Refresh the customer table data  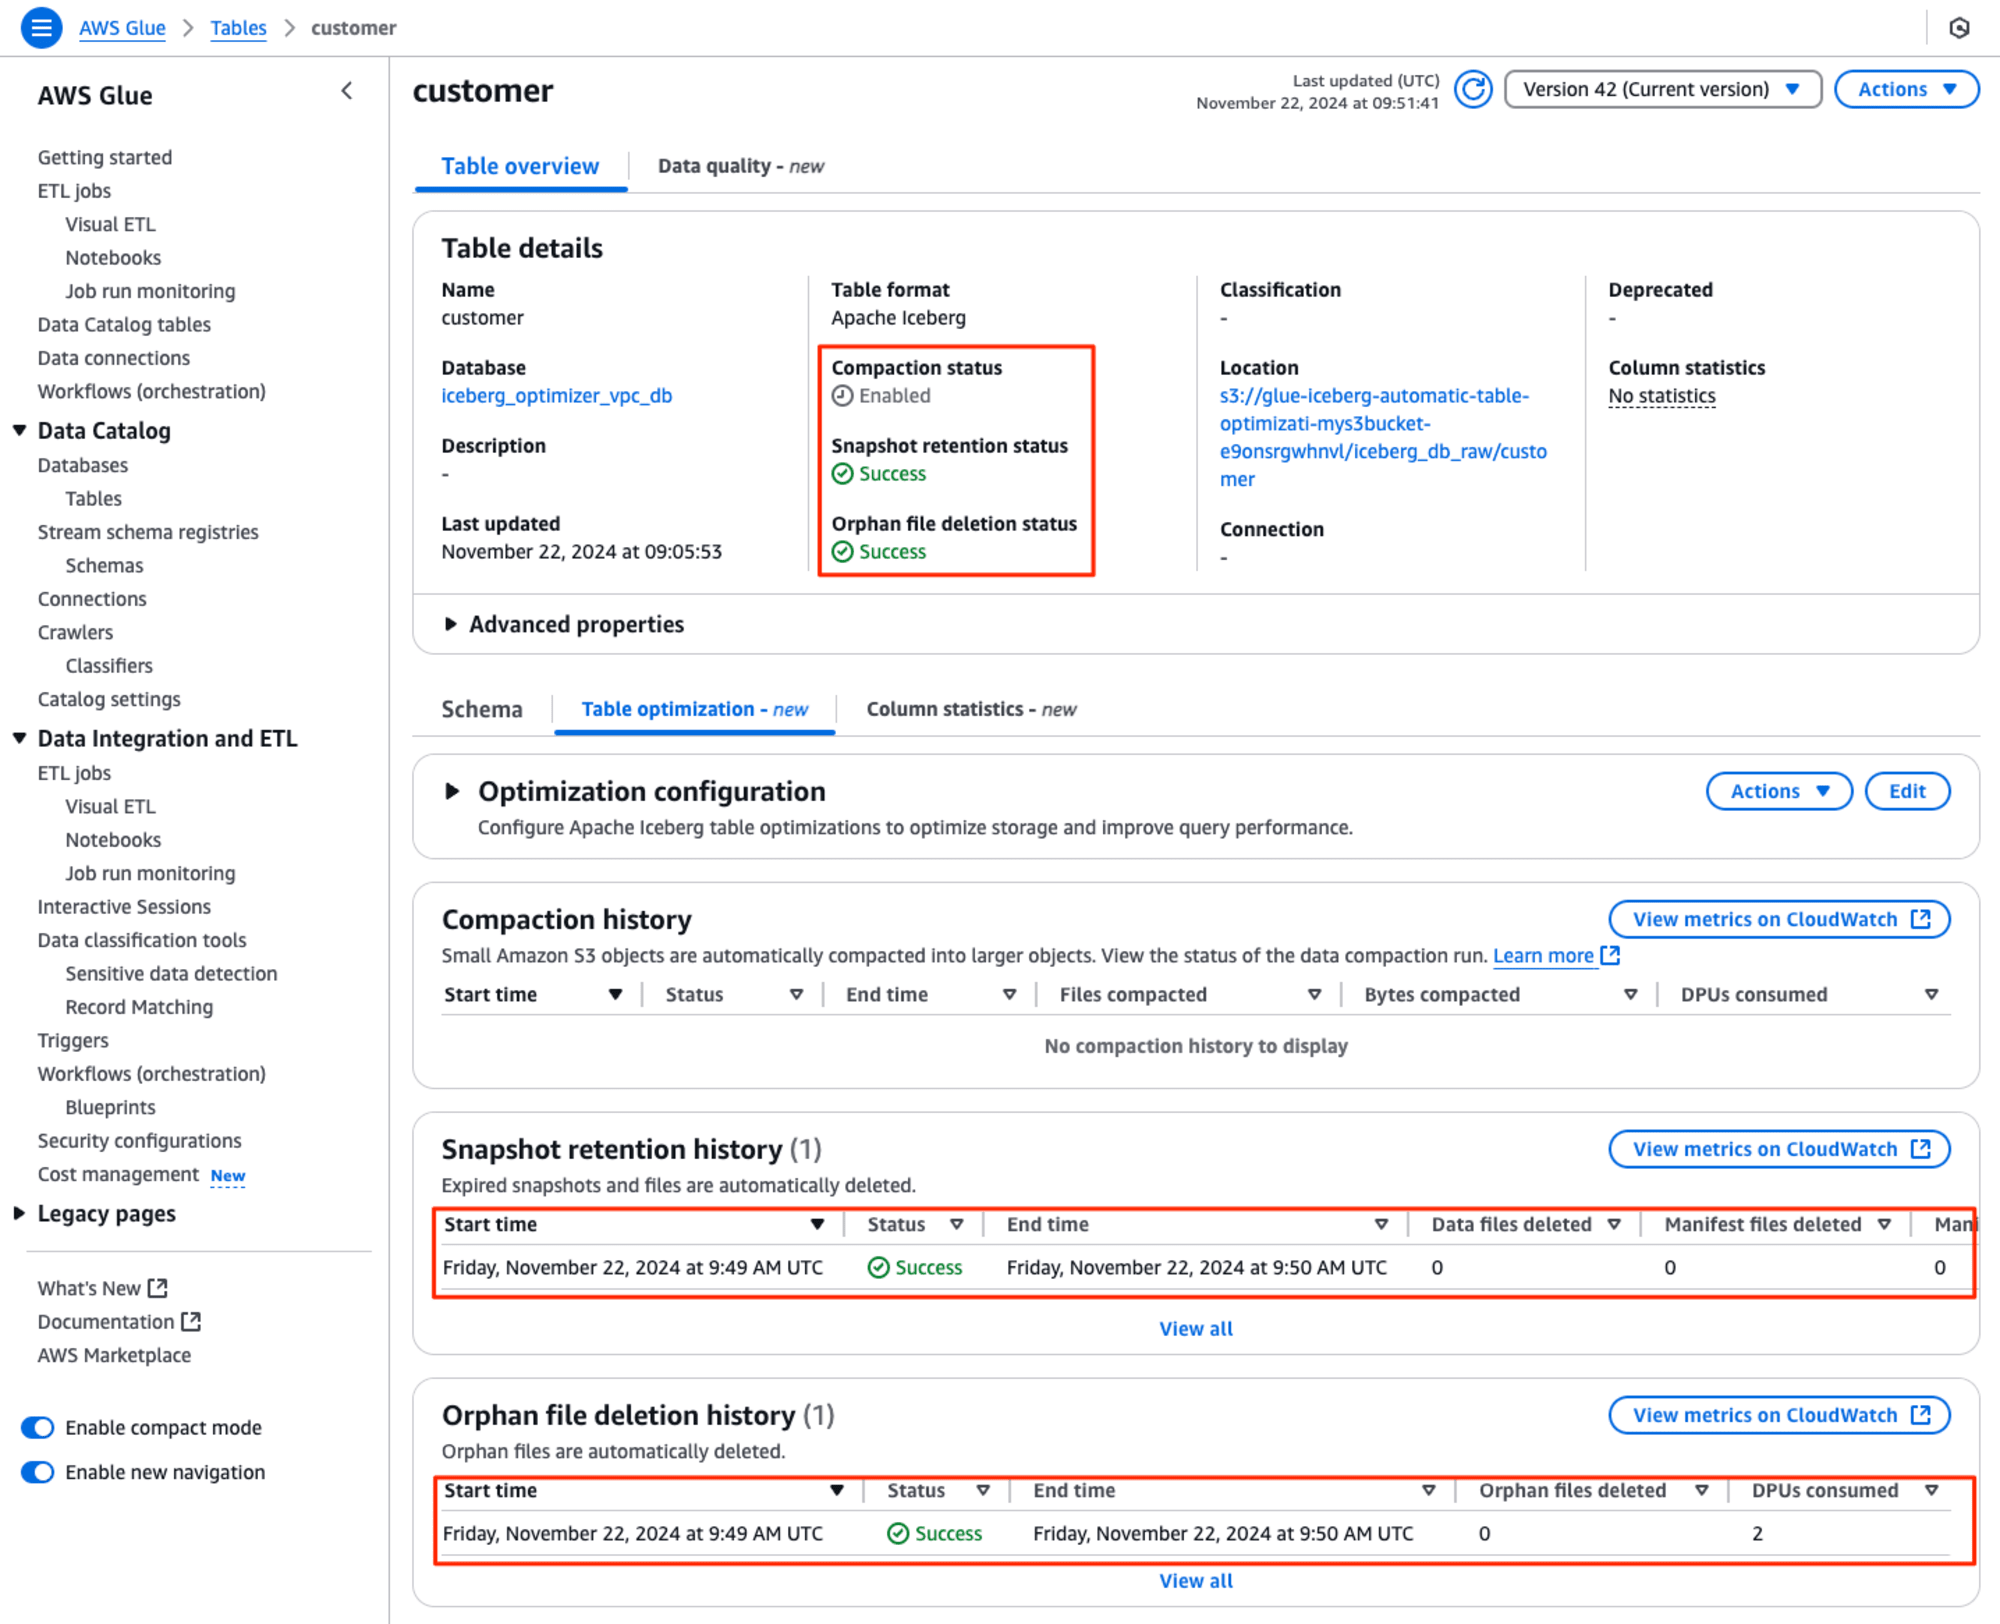click(1473, 89)
